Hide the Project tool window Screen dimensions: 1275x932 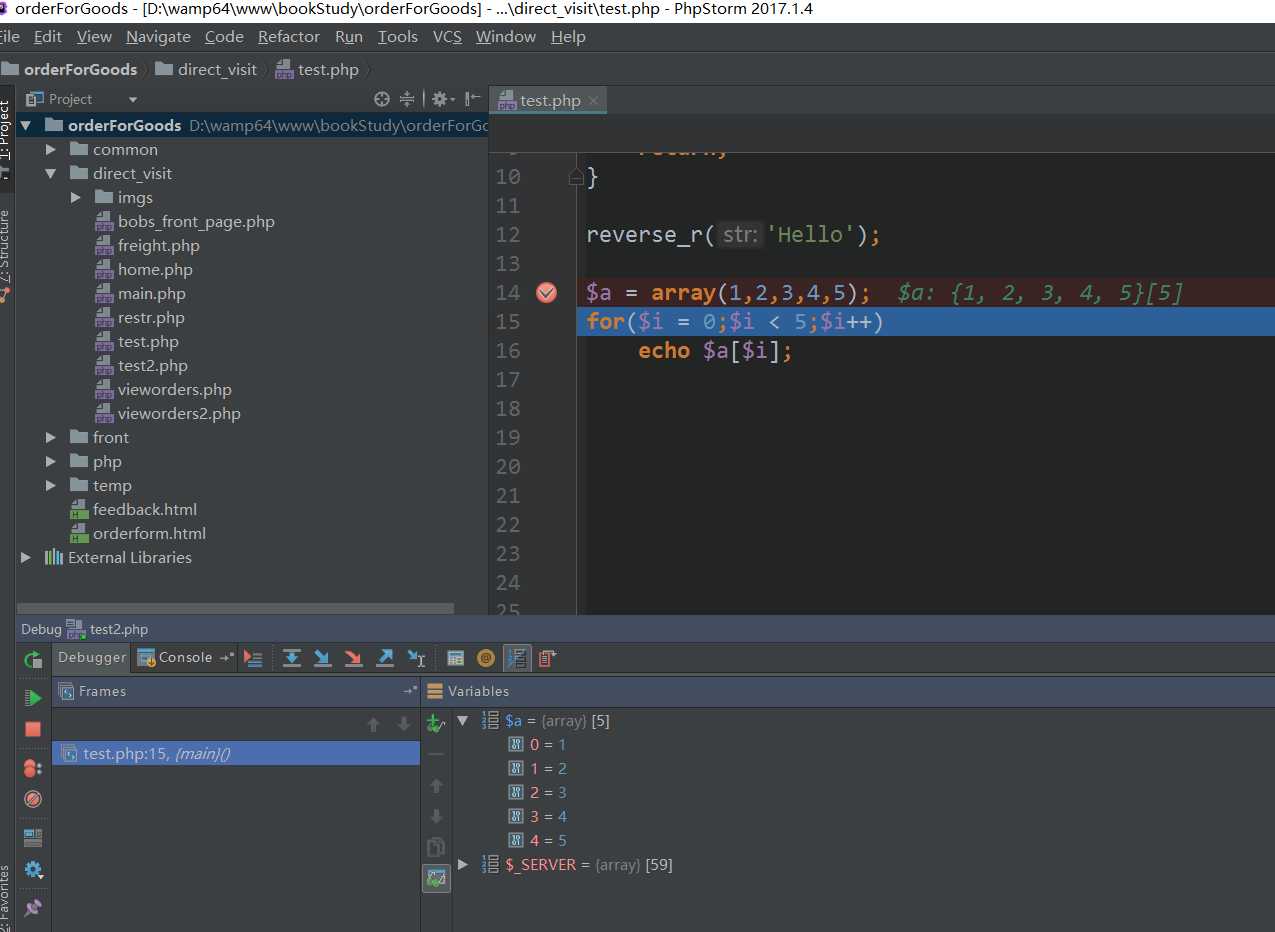point(473,99)
